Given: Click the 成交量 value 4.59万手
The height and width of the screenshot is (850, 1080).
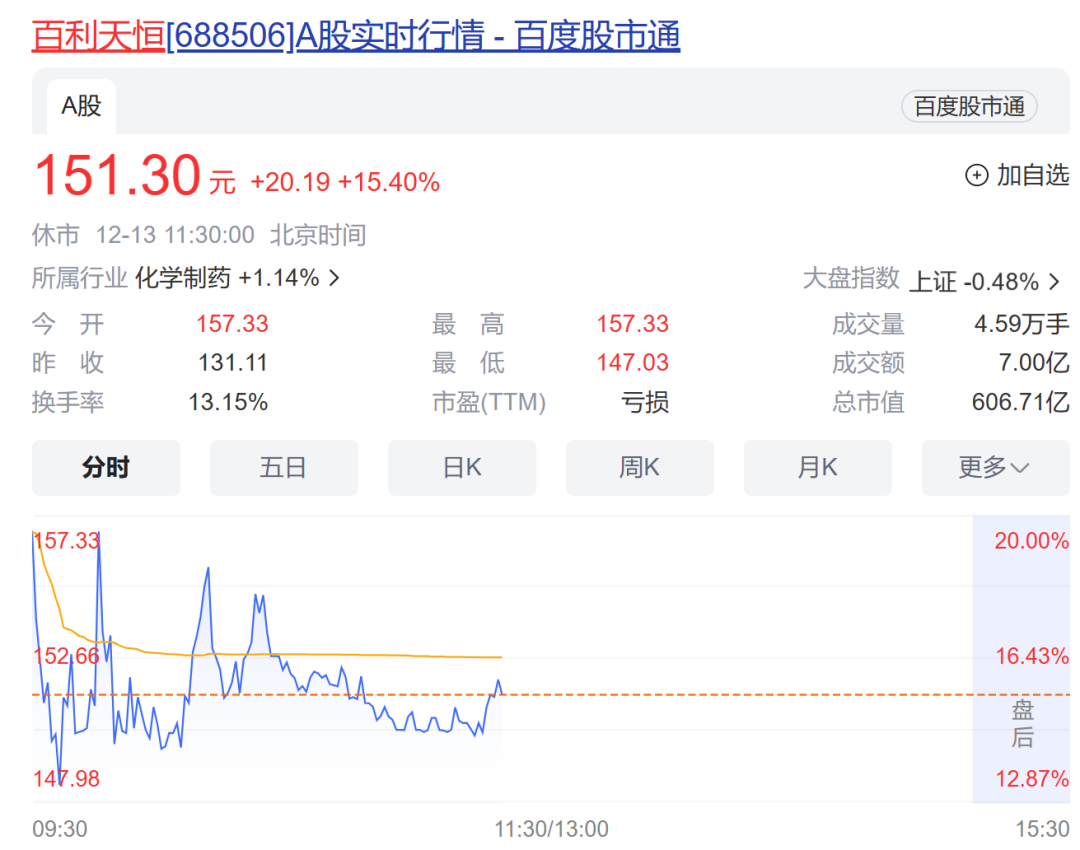Looking at the screenshot, I should pyautogui.click(x=1021, y=324).
